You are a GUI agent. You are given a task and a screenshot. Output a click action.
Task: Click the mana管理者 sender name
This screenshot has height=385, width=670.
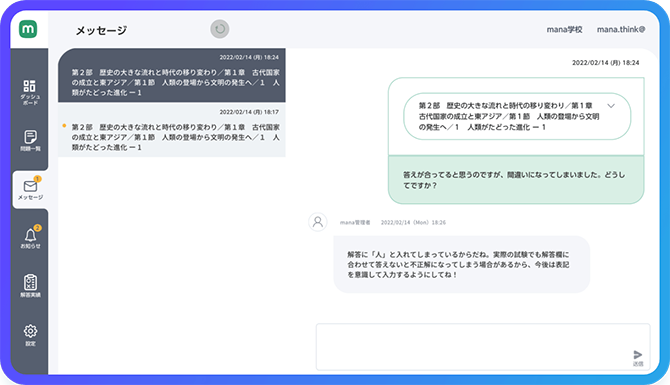click(355, 223)
